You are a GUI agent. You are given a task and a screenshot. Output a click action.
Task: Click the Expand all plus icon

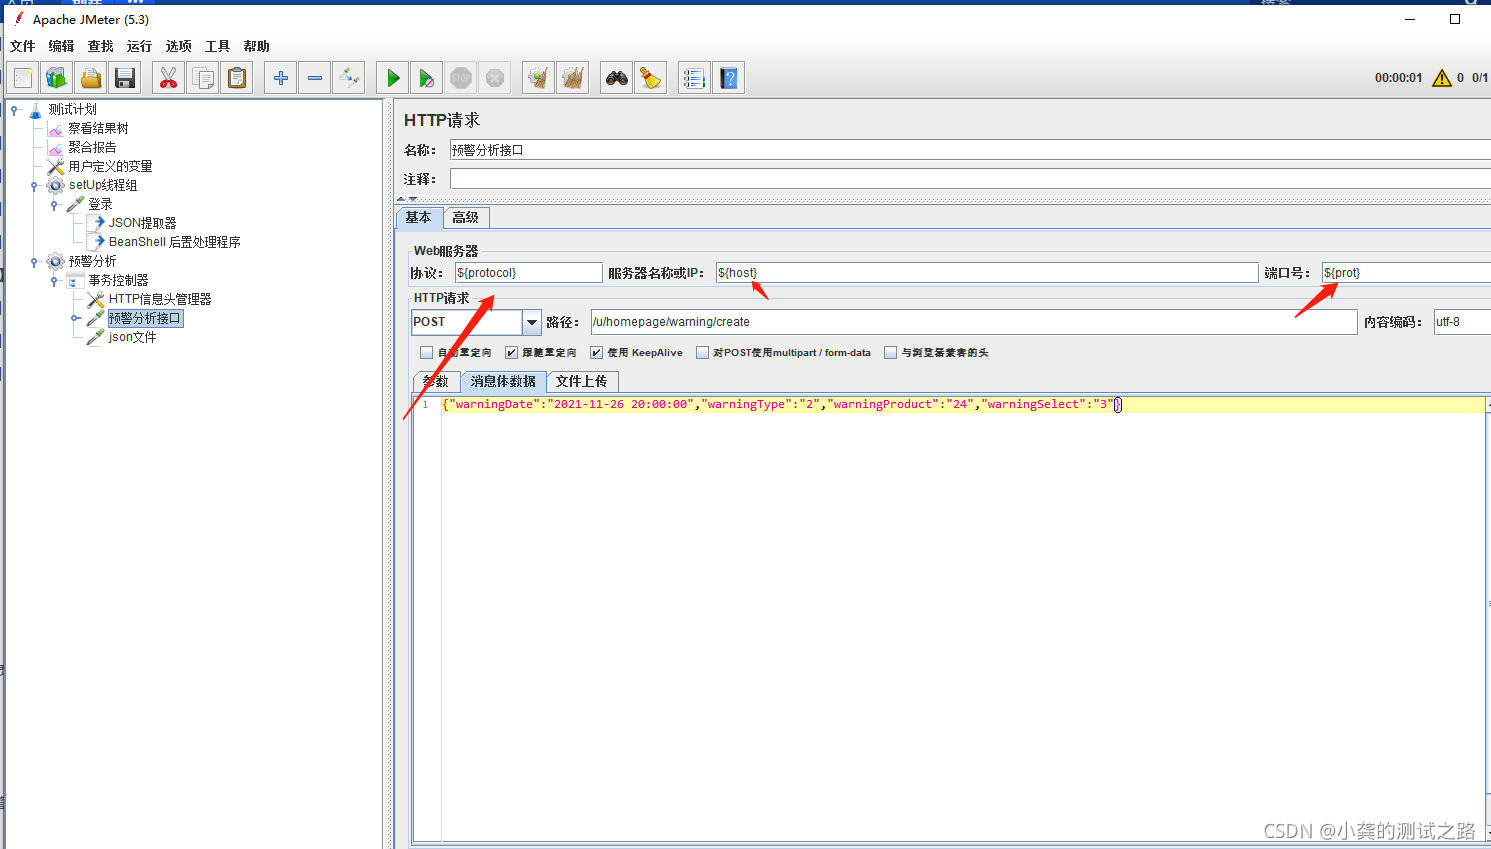[x=281, y=78]
